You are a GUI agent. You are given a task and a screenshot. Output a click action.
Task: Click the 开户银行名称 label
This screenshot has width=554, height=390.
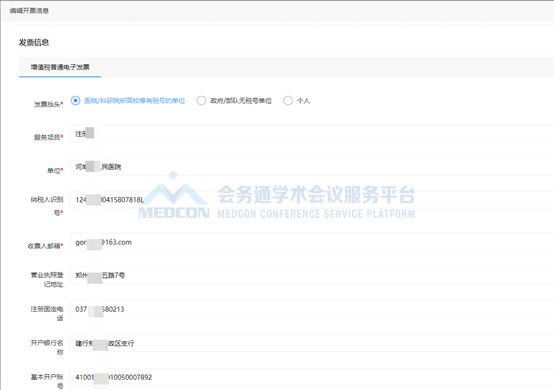pos(47,347)
